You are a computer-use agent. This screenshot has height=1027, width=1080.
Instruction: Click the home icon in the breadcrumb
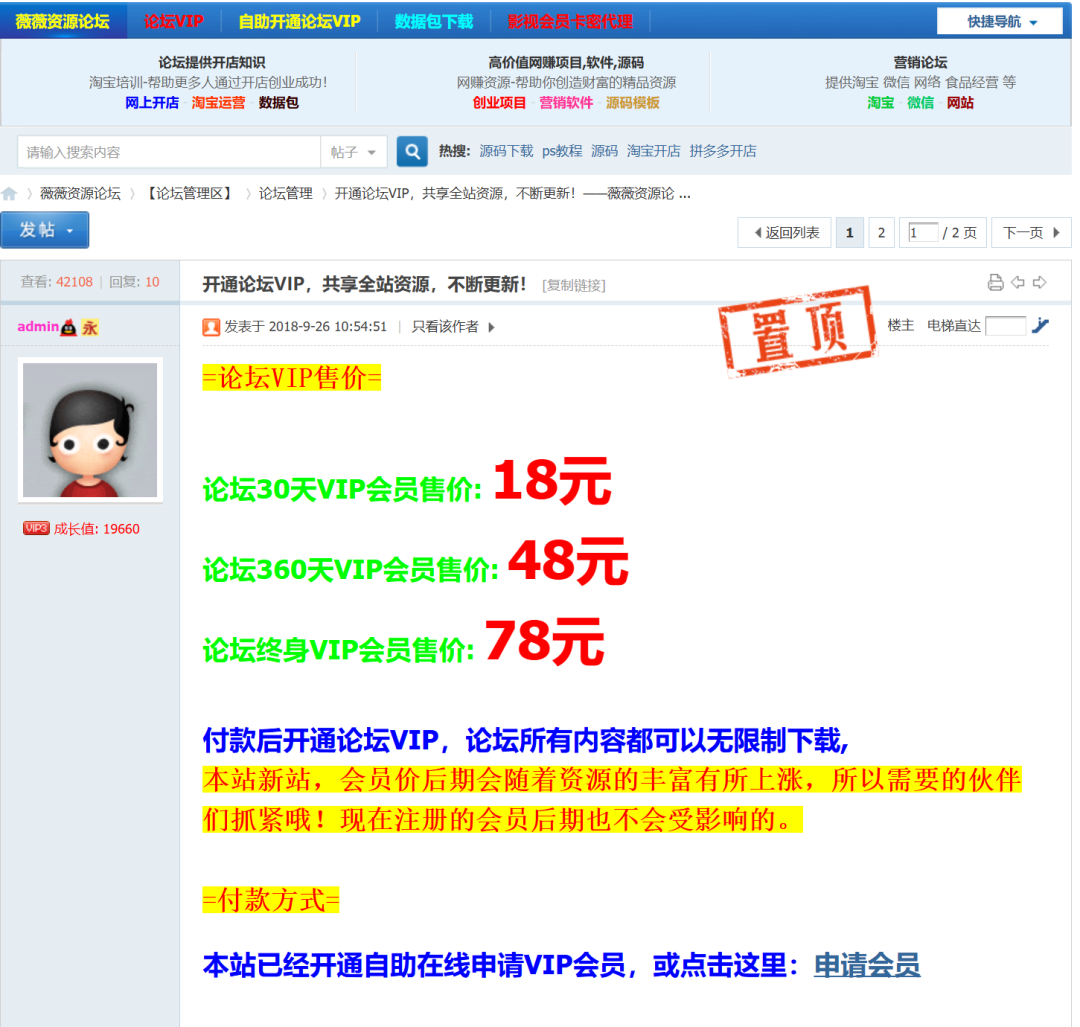[x=10, y=193]
